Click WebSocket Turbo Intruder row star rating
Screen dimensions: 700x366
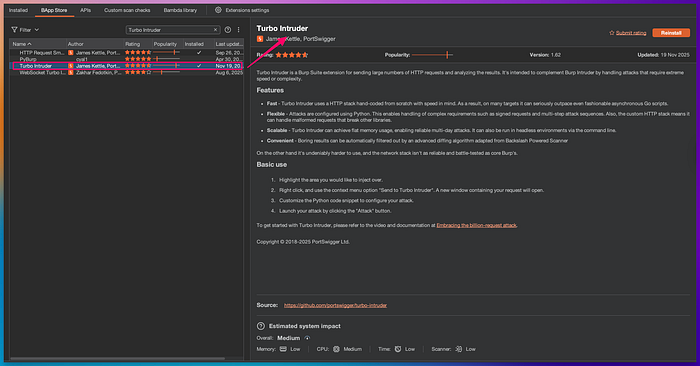[x=138, y=72]
